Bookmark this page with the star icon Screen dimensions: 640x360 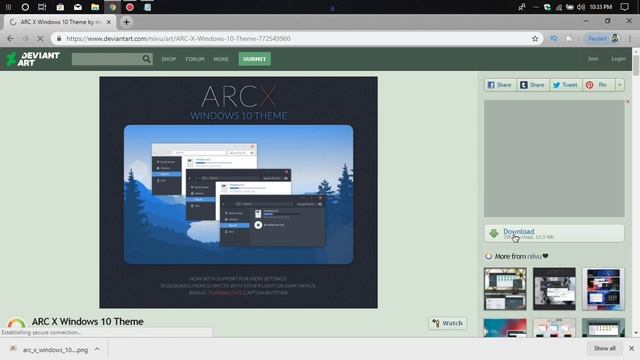click(x=535, y=38)
